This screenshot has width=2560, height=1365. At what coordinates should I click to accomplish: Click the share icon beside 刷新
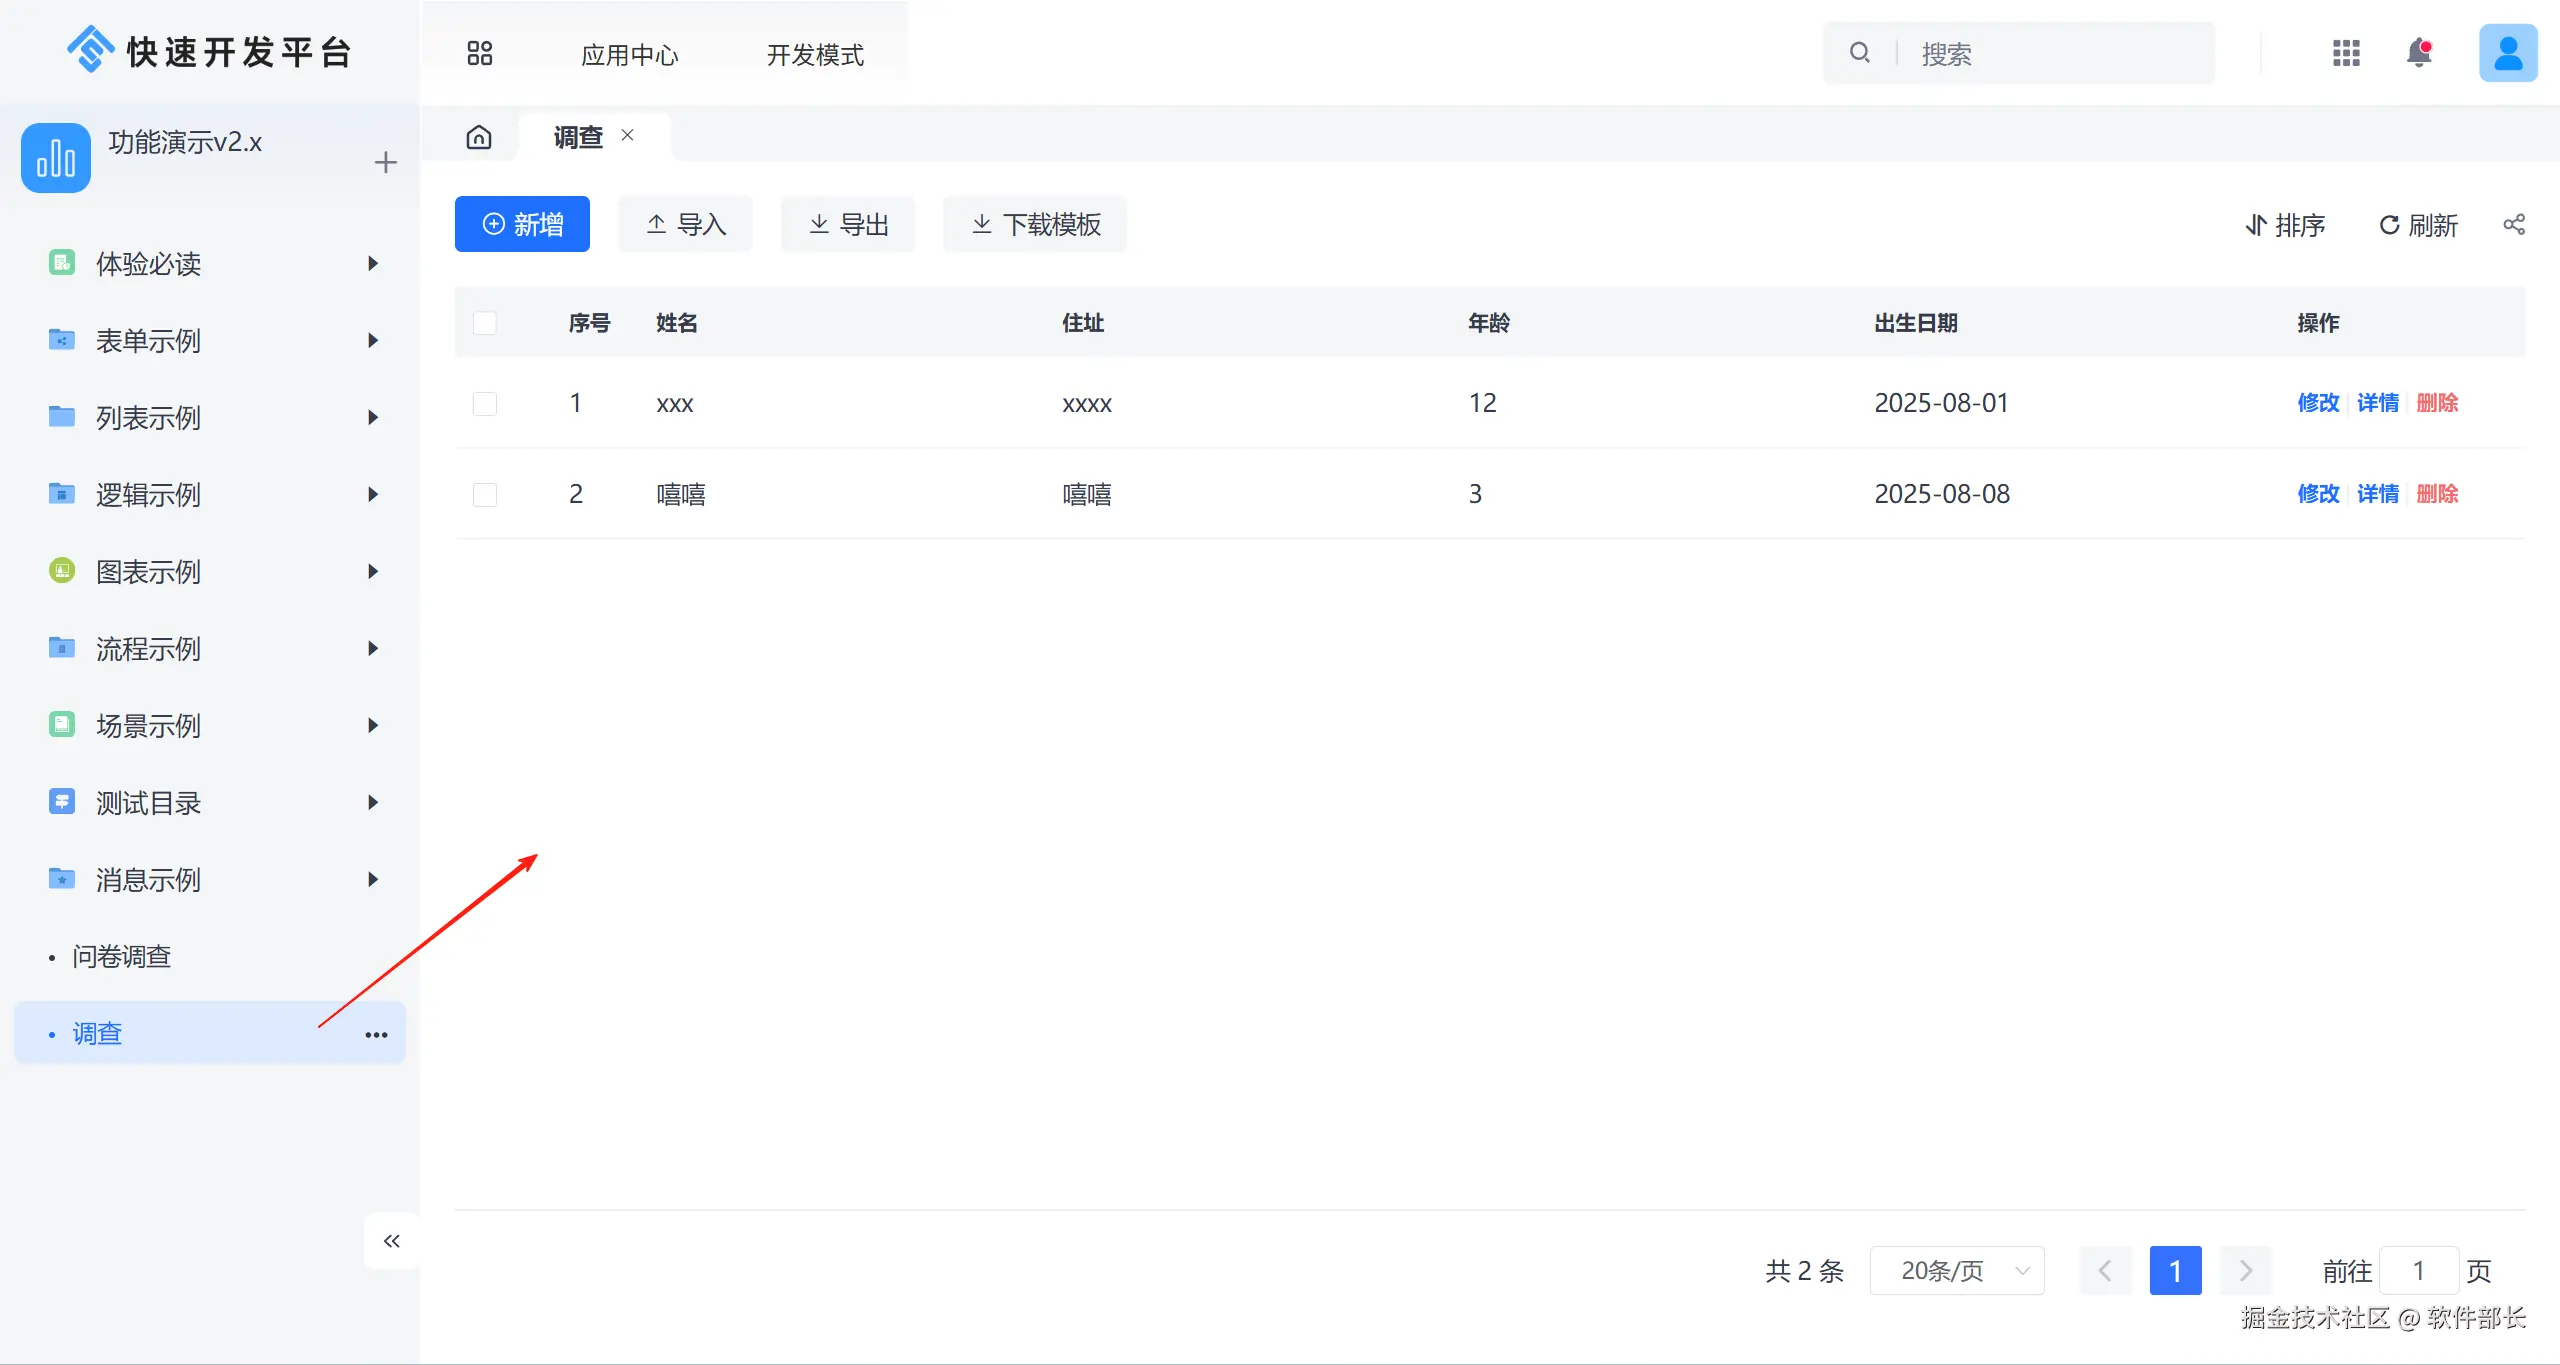point(2514,225)
